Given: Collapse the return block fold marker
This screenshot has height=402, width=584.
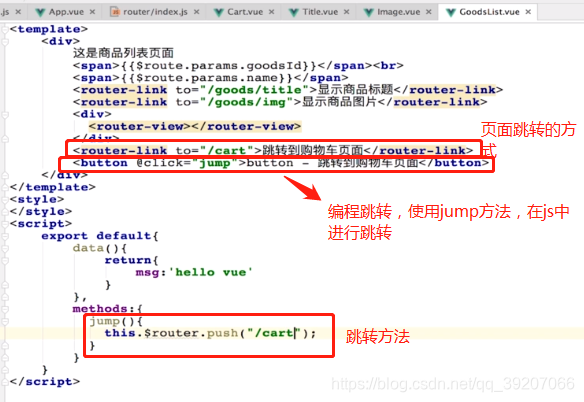Looking at the screenshot, I should [5, 260].
